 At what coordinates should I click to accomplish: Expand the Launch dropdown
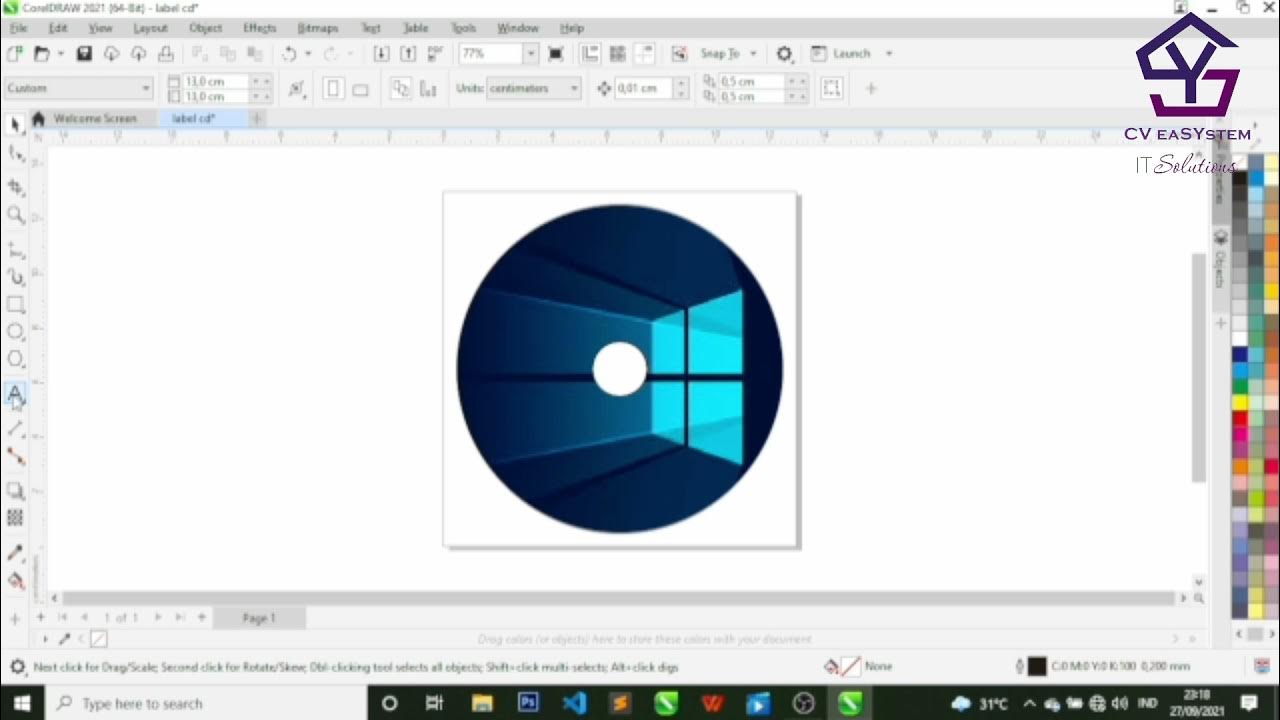point(888,53)
